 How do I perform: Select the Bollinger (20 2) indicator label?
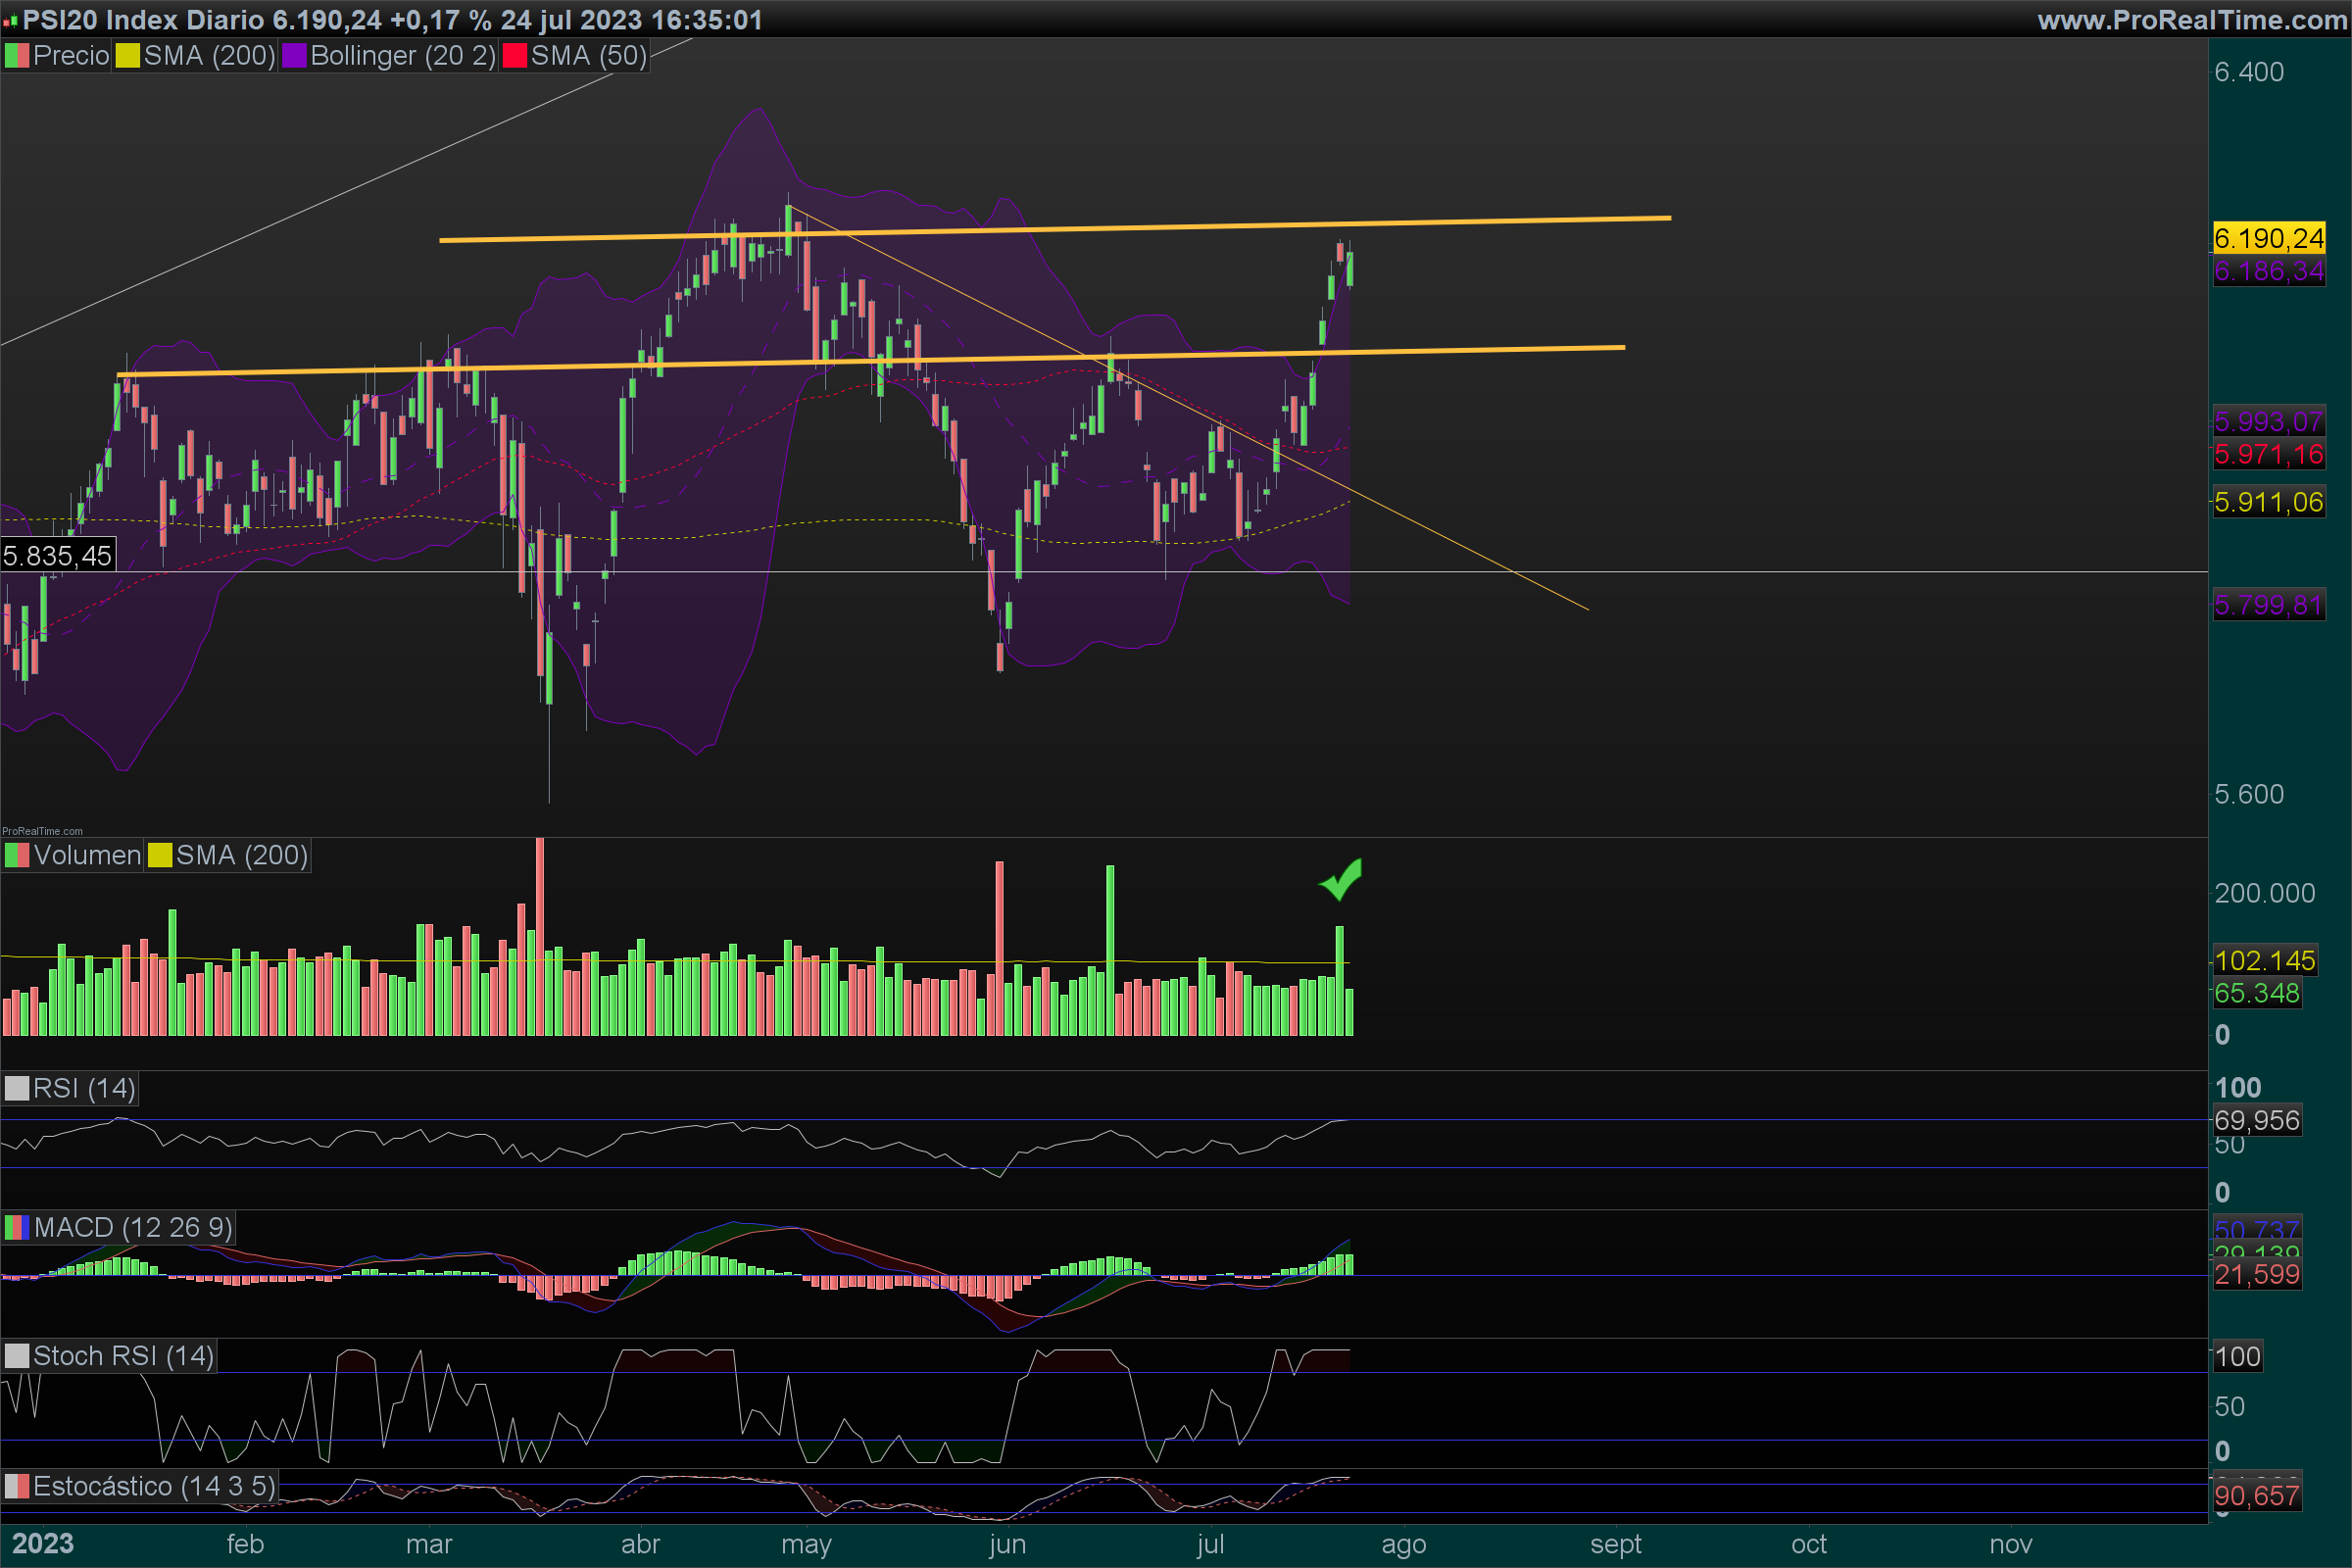point(402,56)
